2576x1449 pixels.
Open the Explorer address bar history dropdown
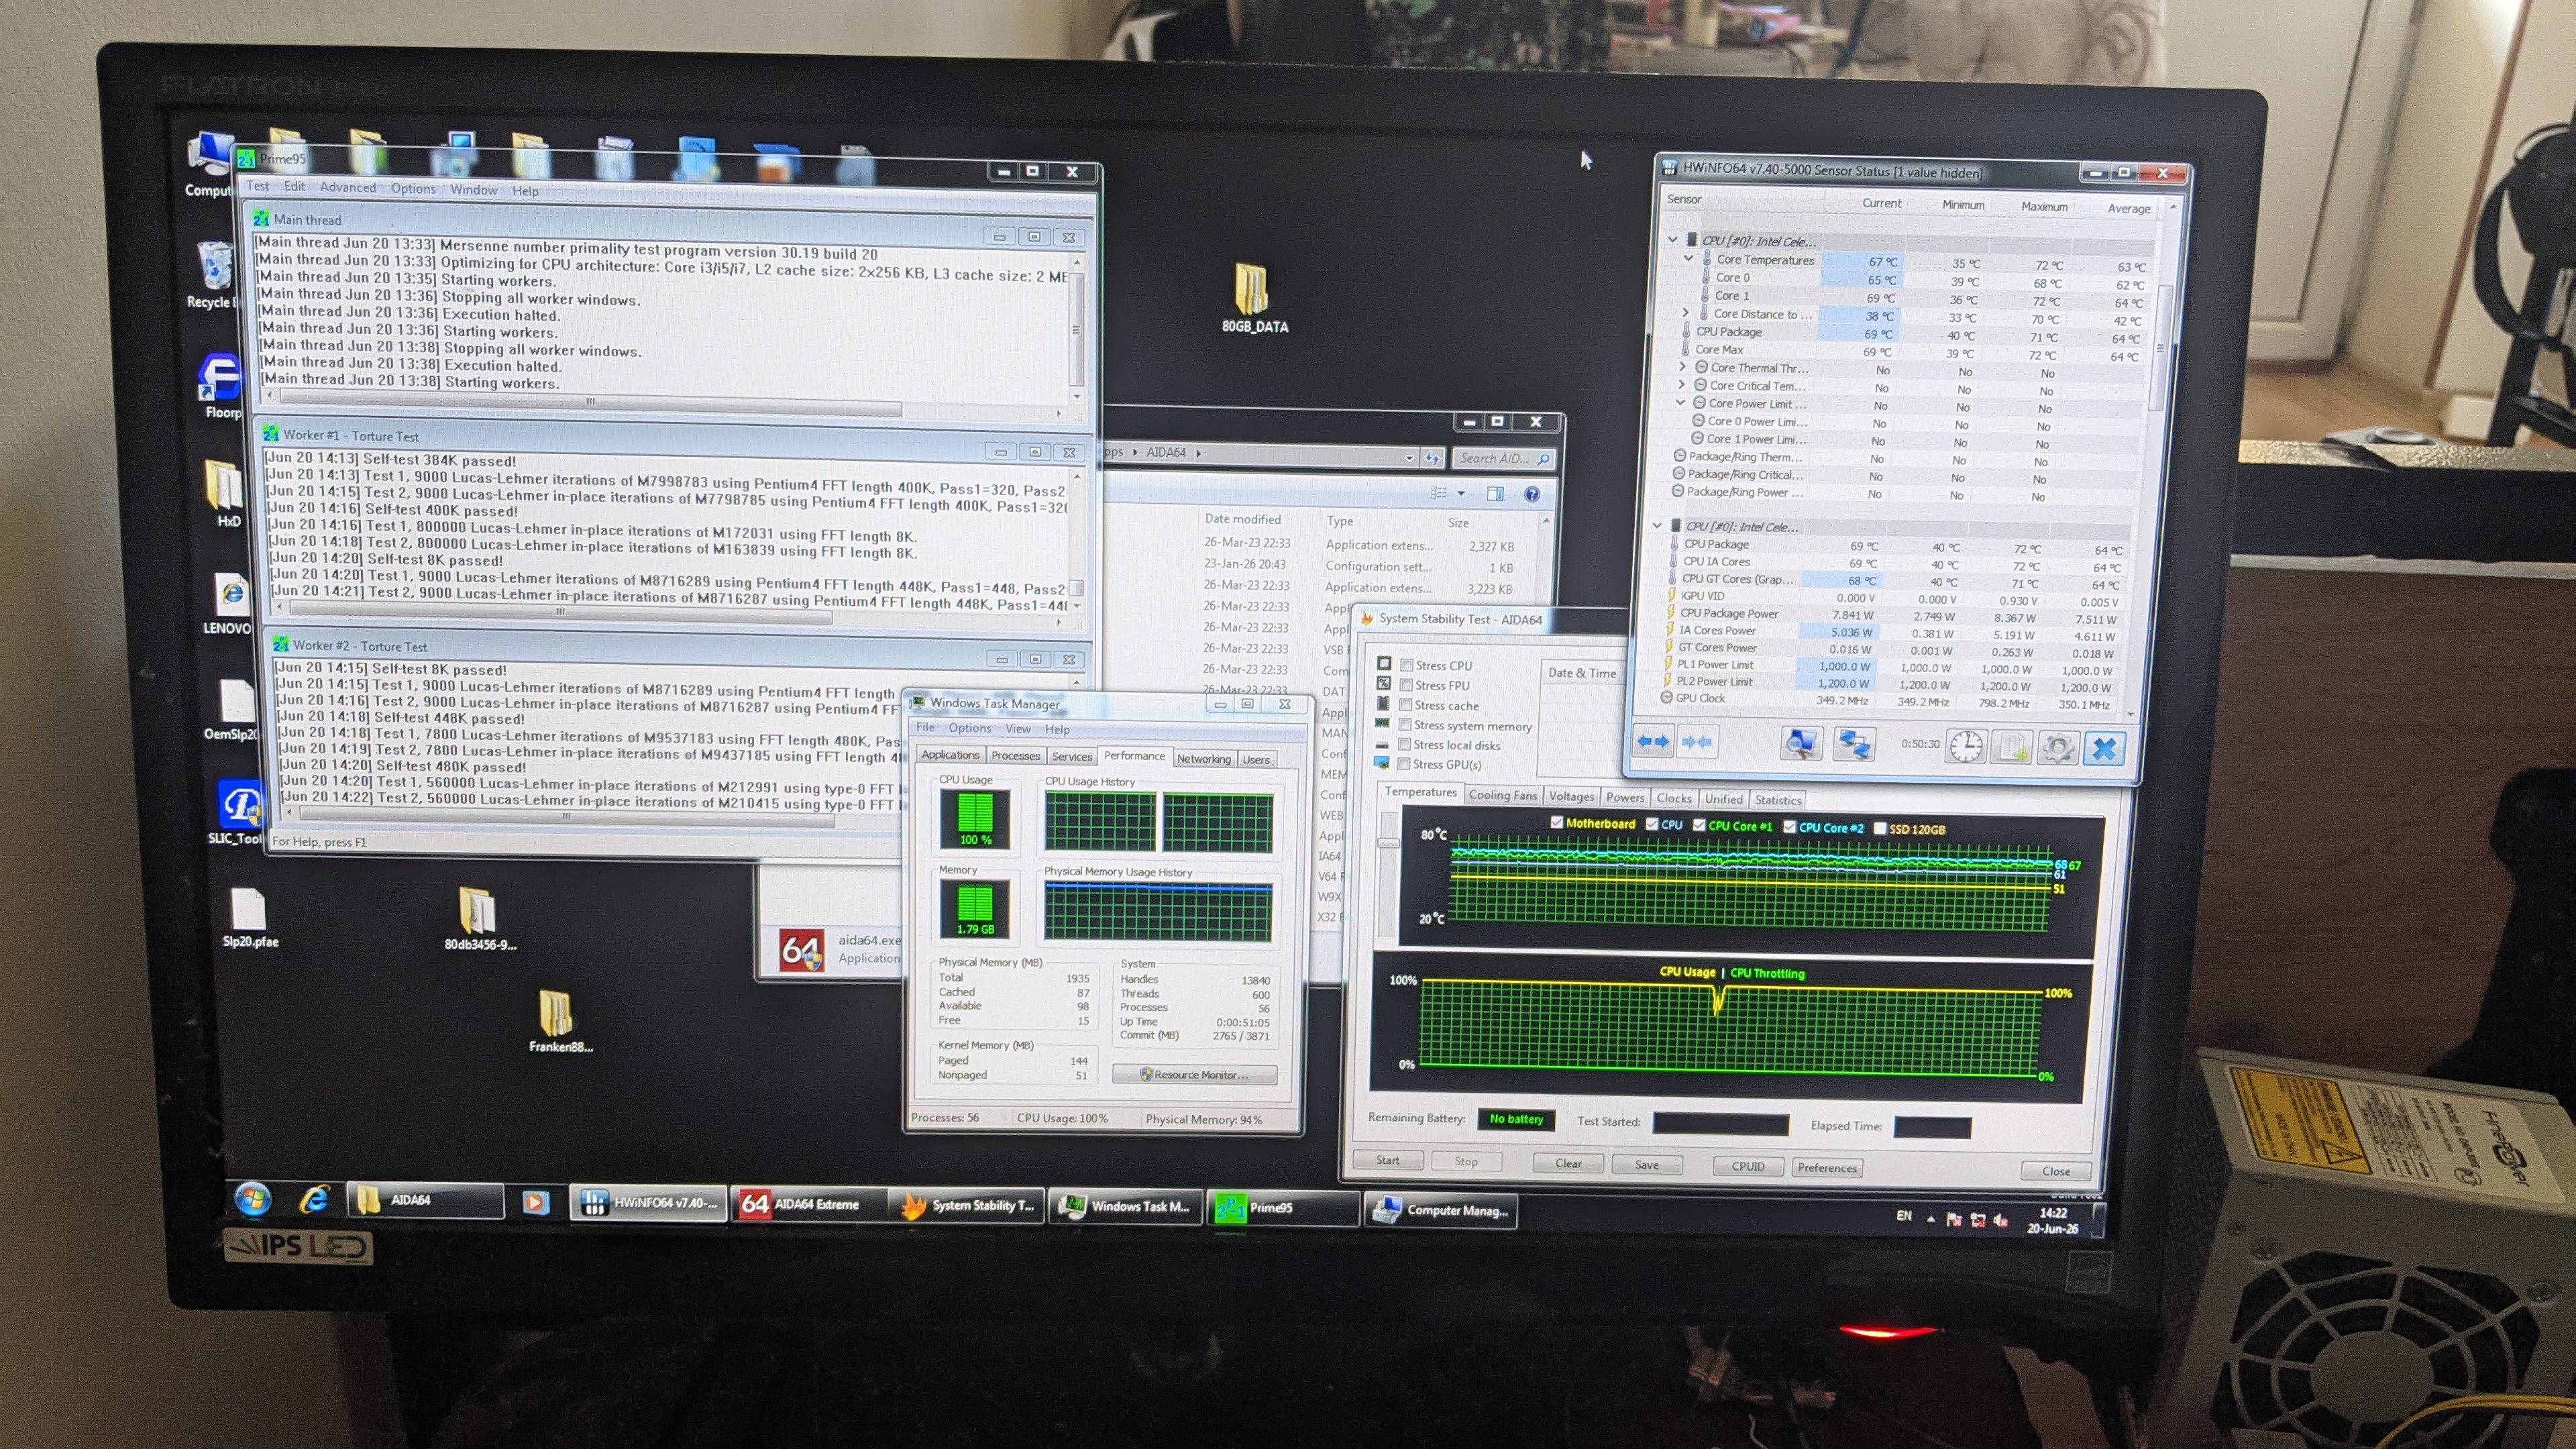click(1409, 458)
